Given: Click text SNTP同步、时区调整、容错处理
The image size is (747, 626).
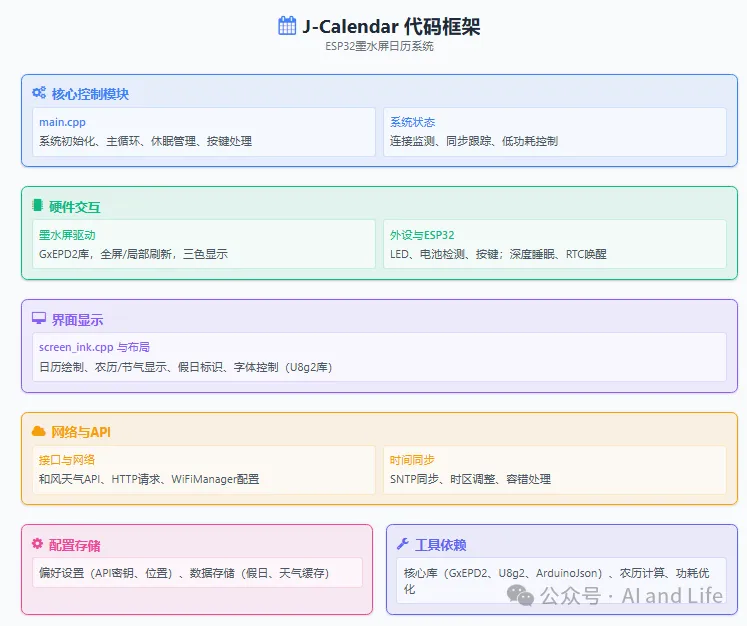Looking at the screenshot, I should point(470,479).
